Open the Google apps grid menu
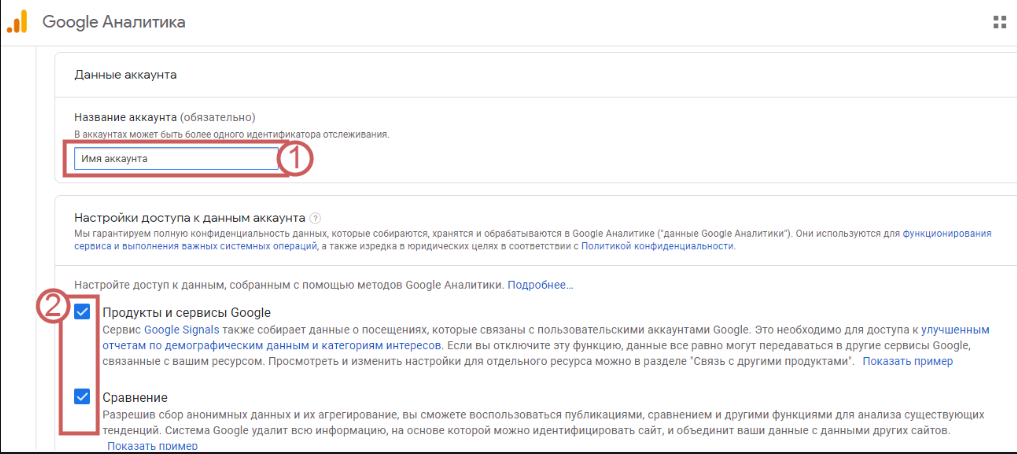1017x454 pixels. click(998, 22)
